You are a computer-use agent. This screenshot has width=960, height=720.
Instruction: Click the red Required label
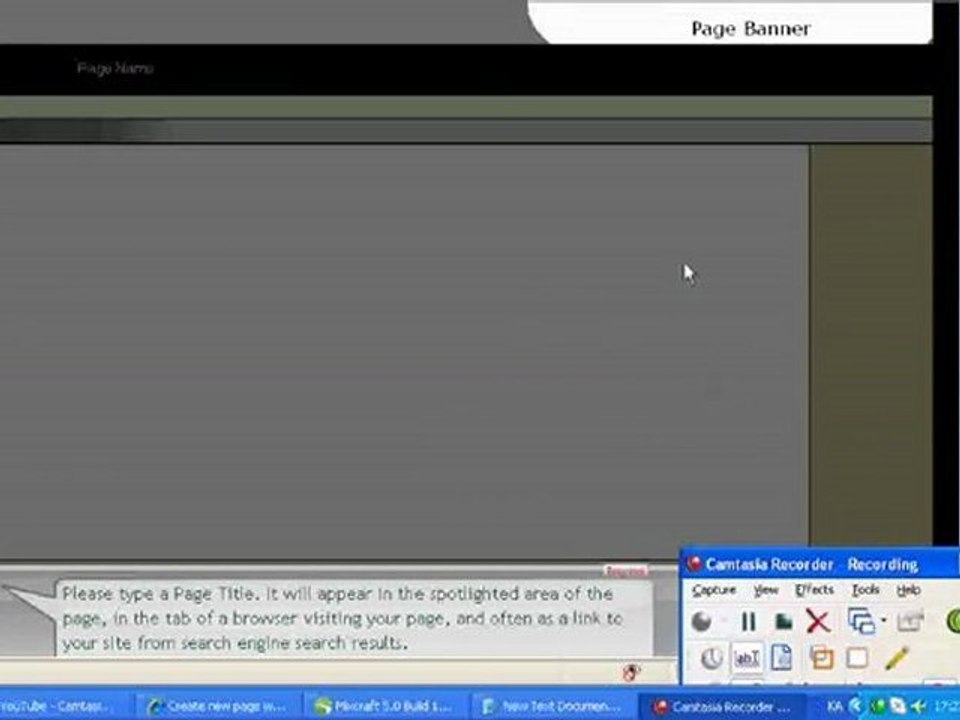tap(626, 571)
